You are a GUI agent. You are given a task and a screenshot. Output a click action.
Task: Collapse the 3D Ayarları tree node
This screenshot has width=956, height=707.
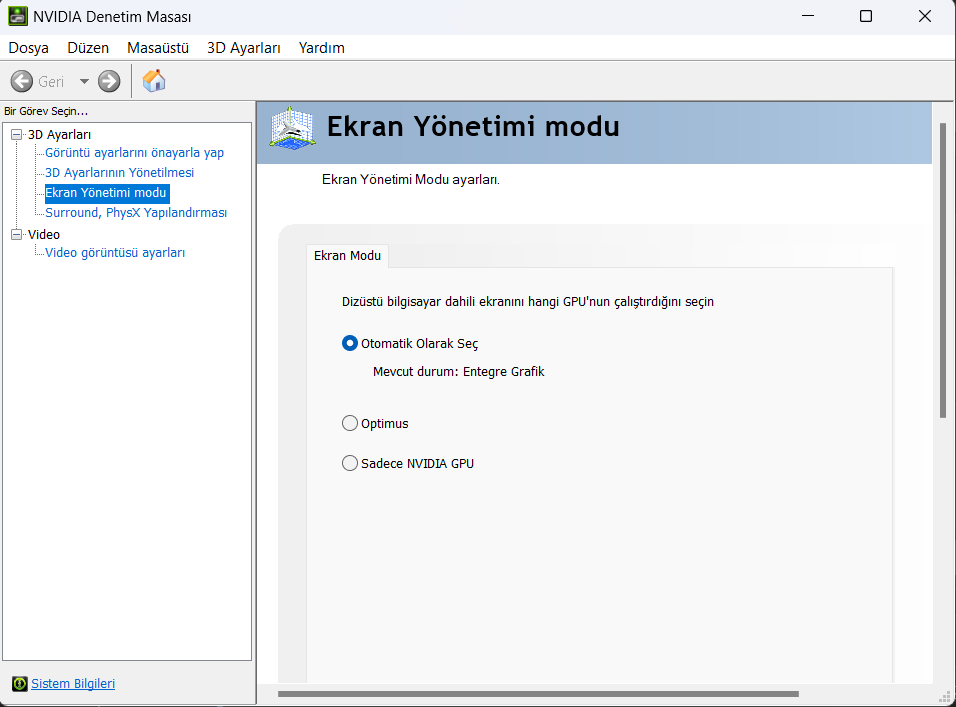tap(16, 135)
